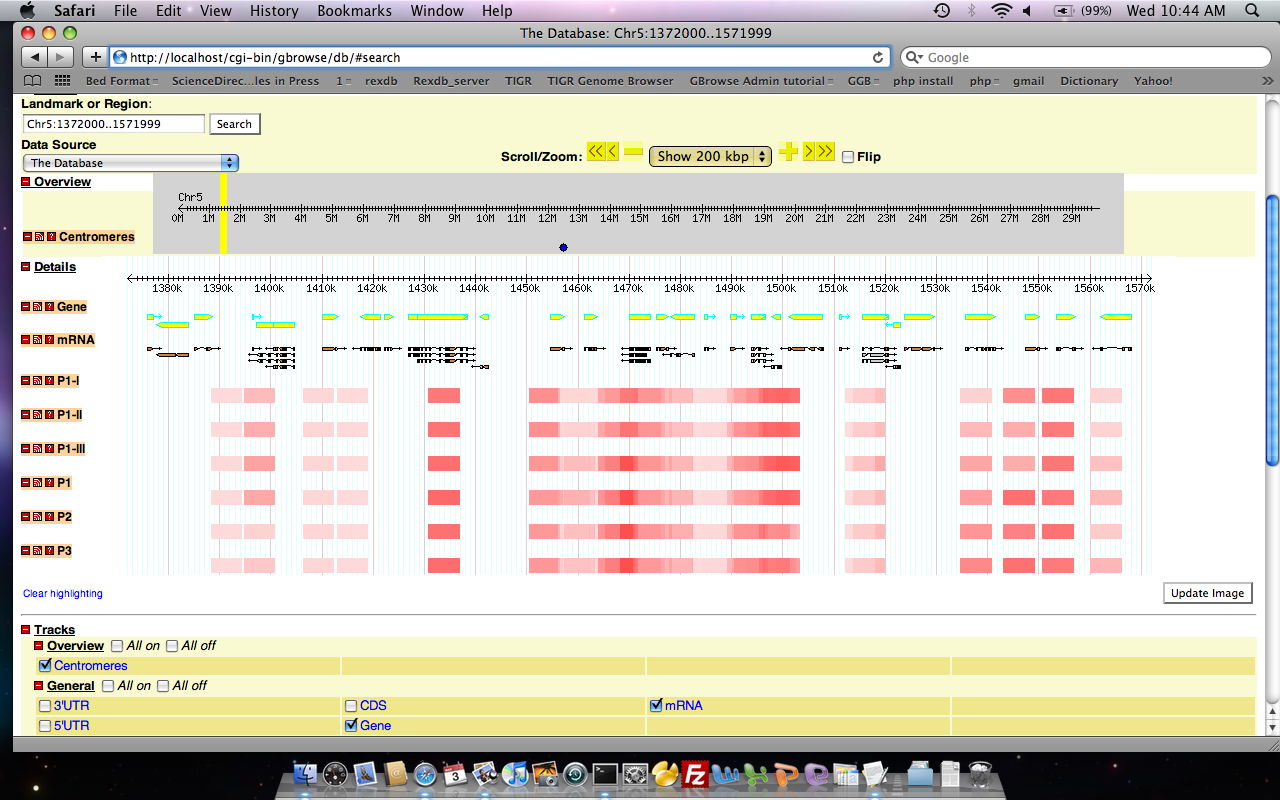This screenshot has width=1280, height=800.
Task: Open the History menu
Action: [x=274, y=11]
